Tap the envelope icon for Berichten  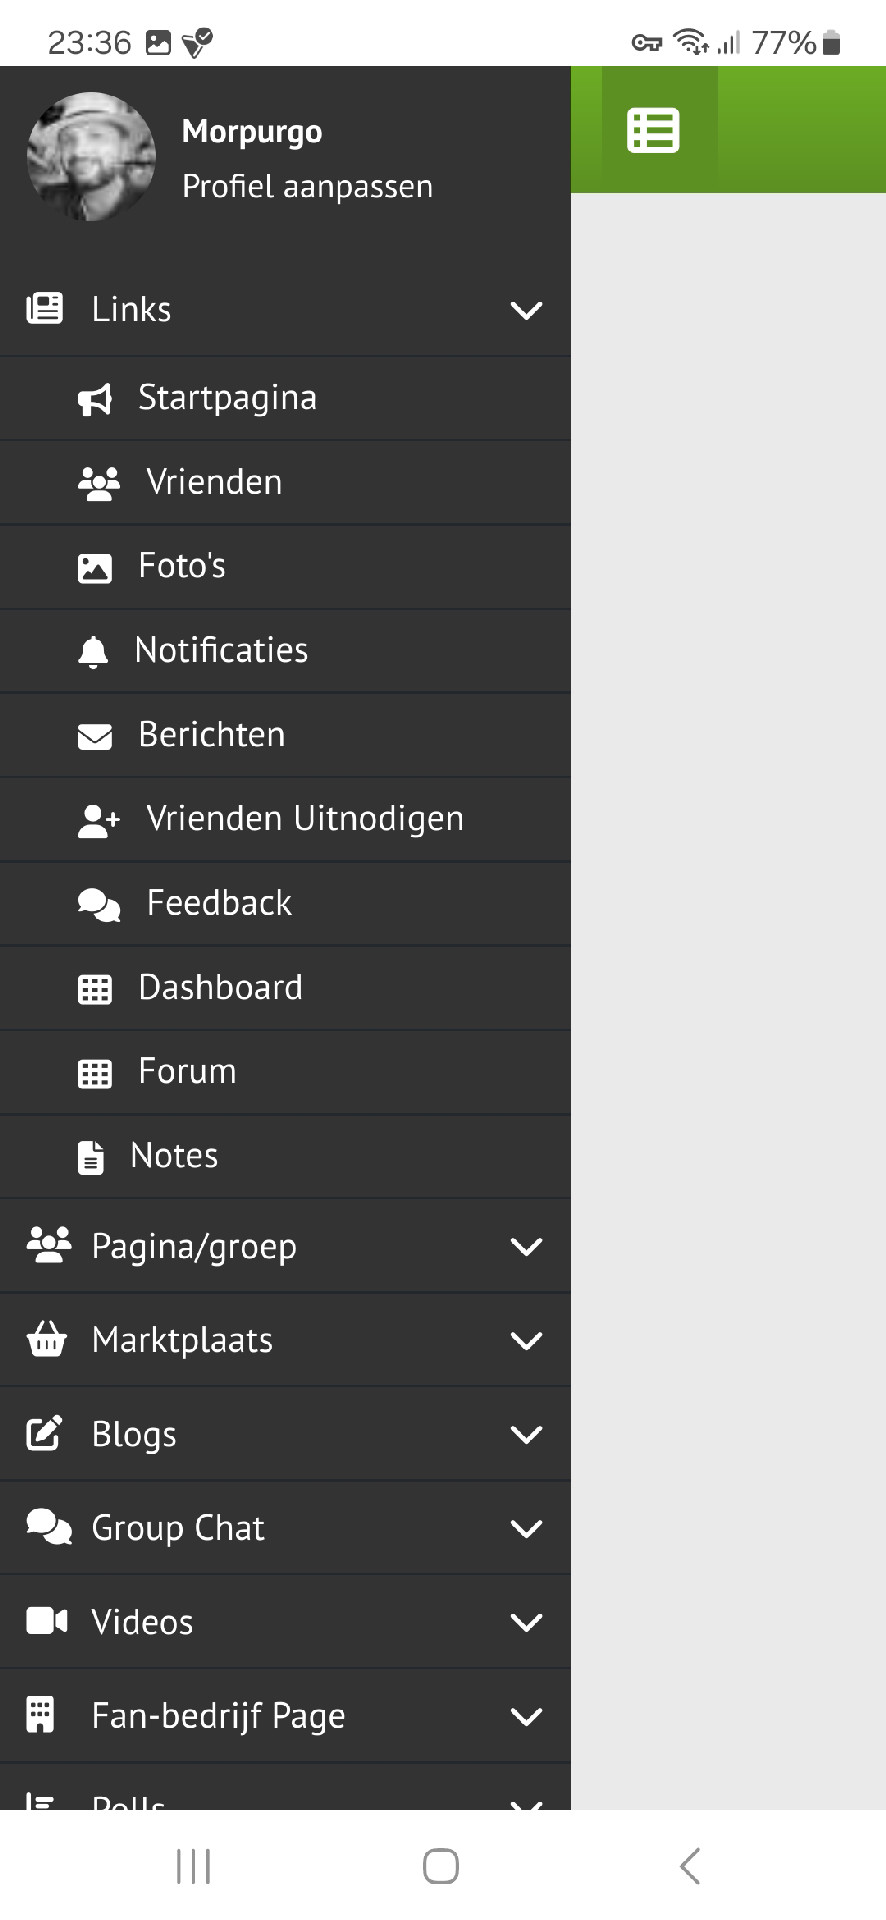(95, 736)
